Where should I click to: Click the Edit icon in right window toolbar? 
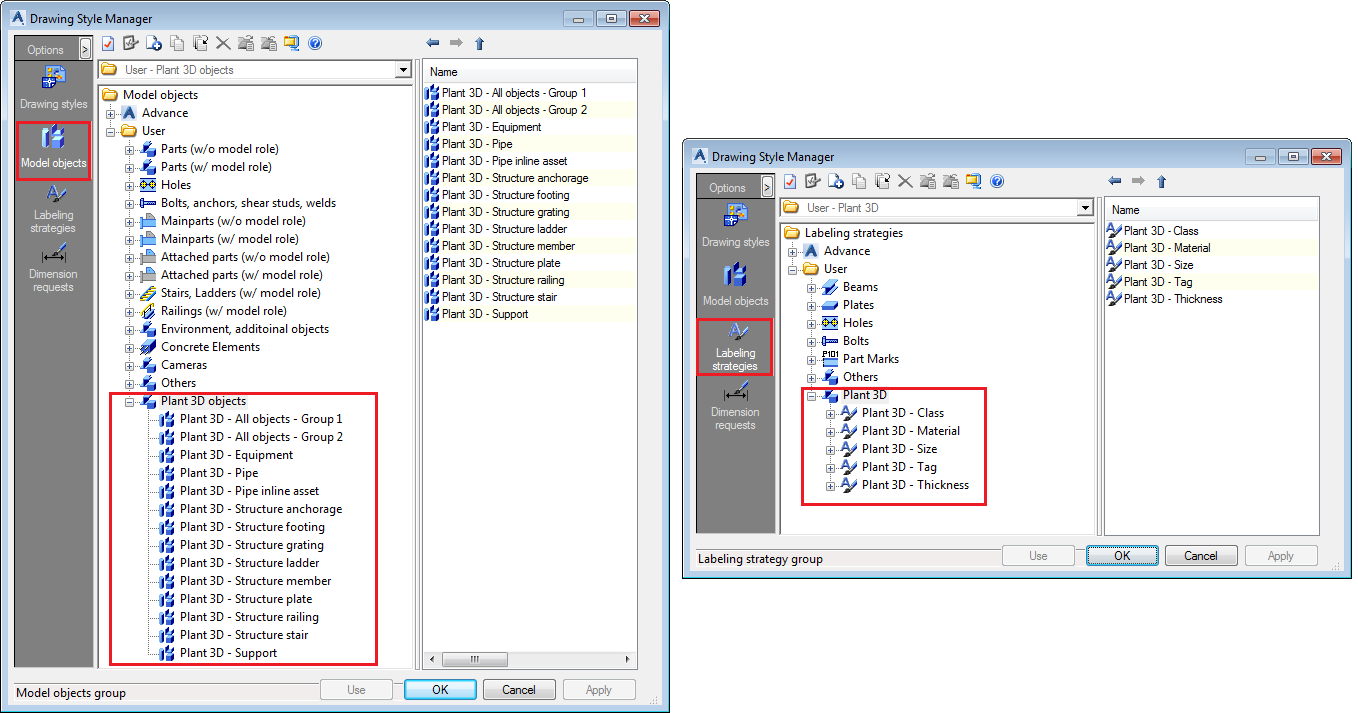click(x=812, y=181)
